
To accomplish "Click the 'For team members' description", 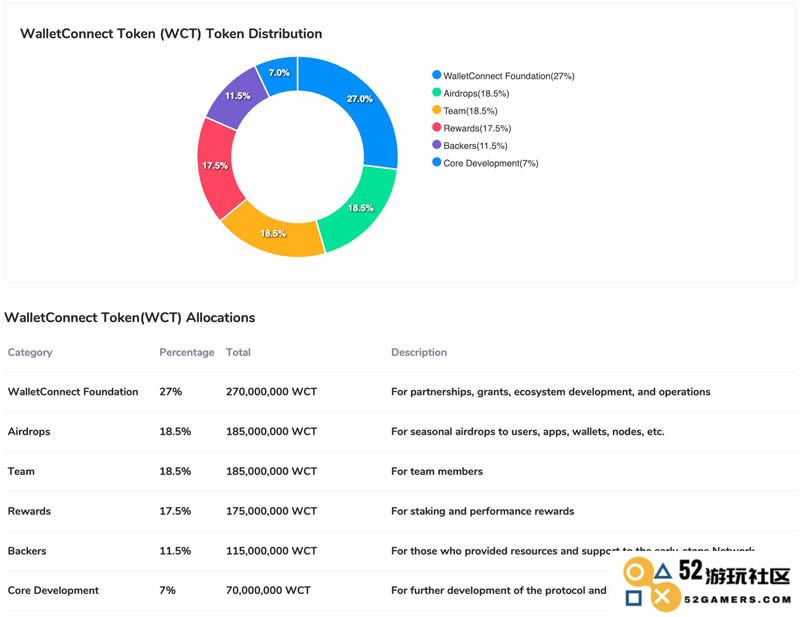I will tap(437, 471).
